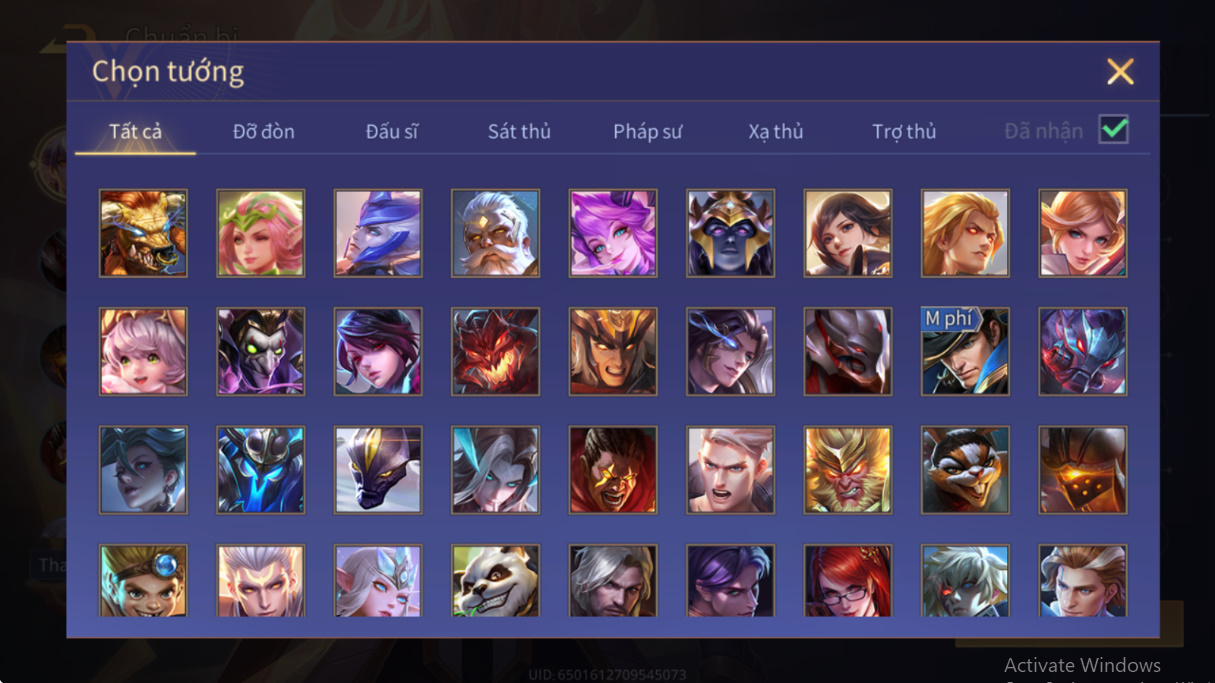Filter by 'Pháp sư' tab

648,131
